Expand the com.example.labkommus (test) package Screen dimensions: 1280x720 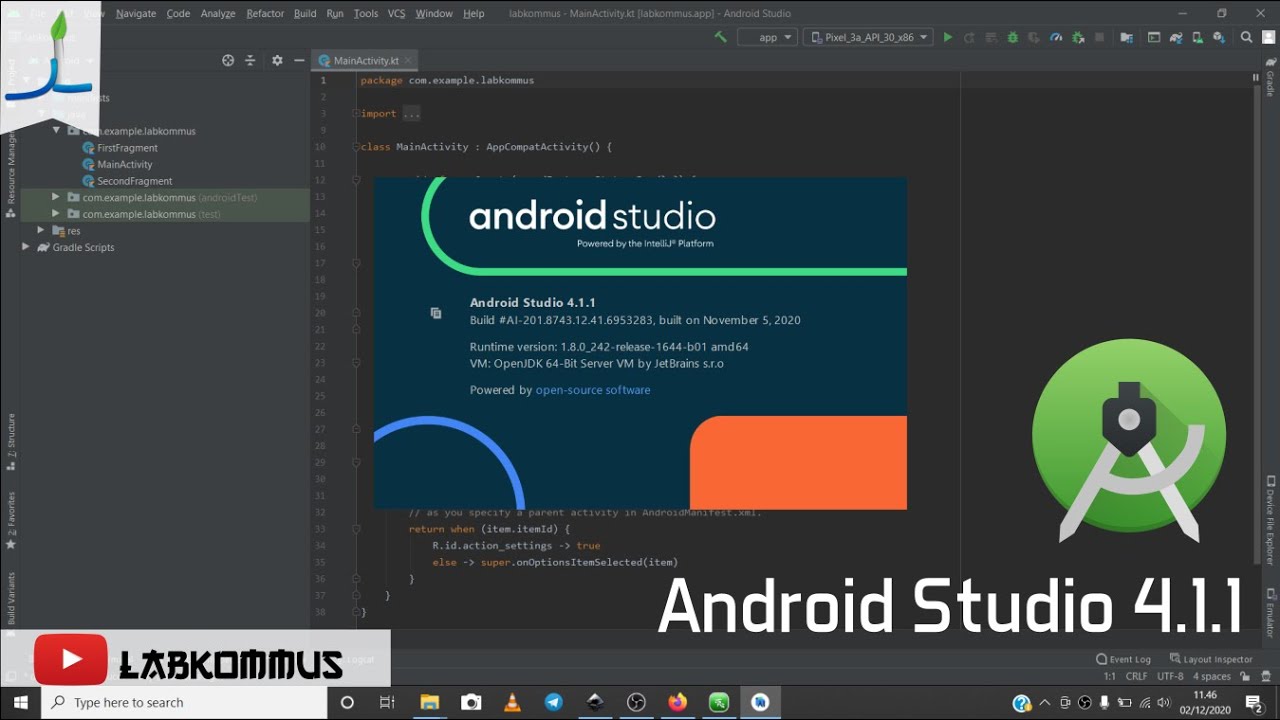pos(56,214)
